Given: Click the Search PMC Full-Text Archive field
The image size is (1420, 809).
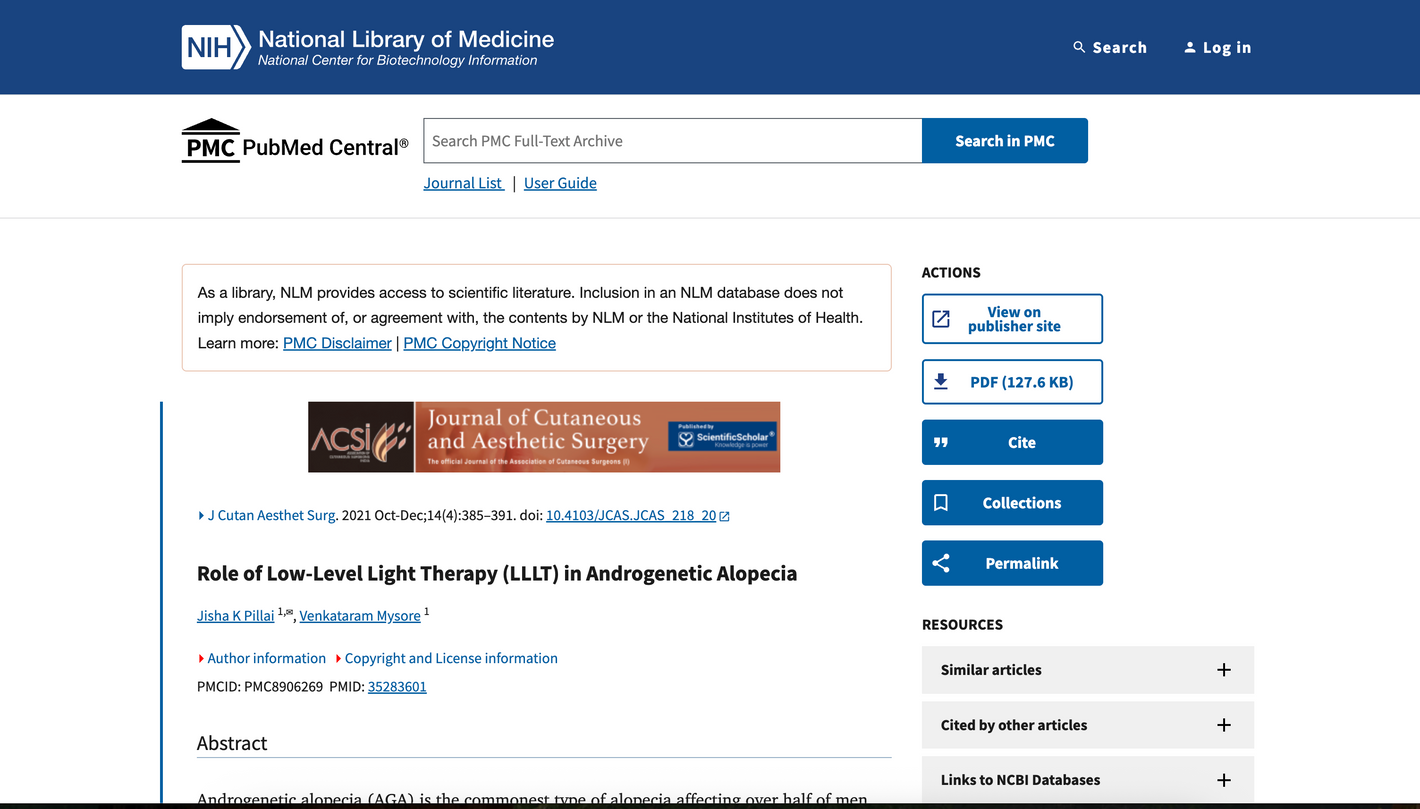Looking at the screenshot, I should coord(672,141).
